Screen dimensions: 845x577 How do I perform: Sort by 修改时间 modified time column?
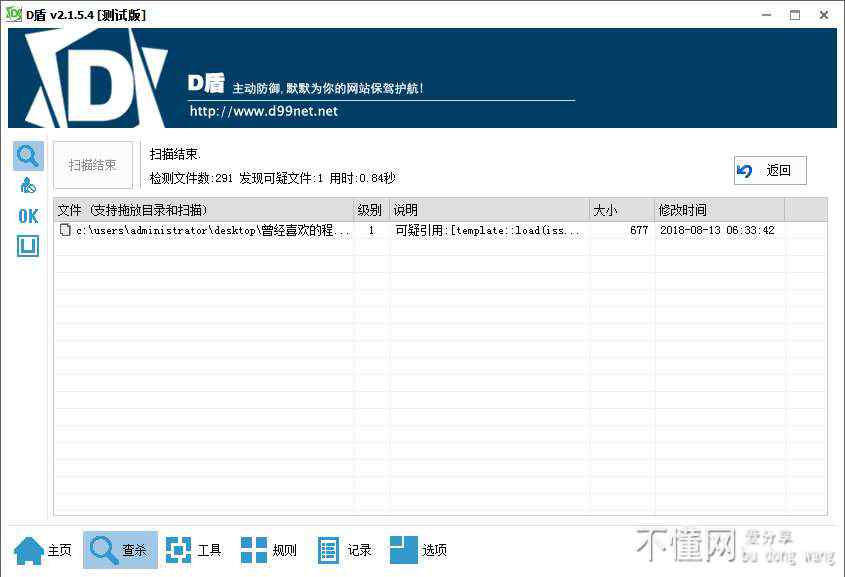coord(718,210)
